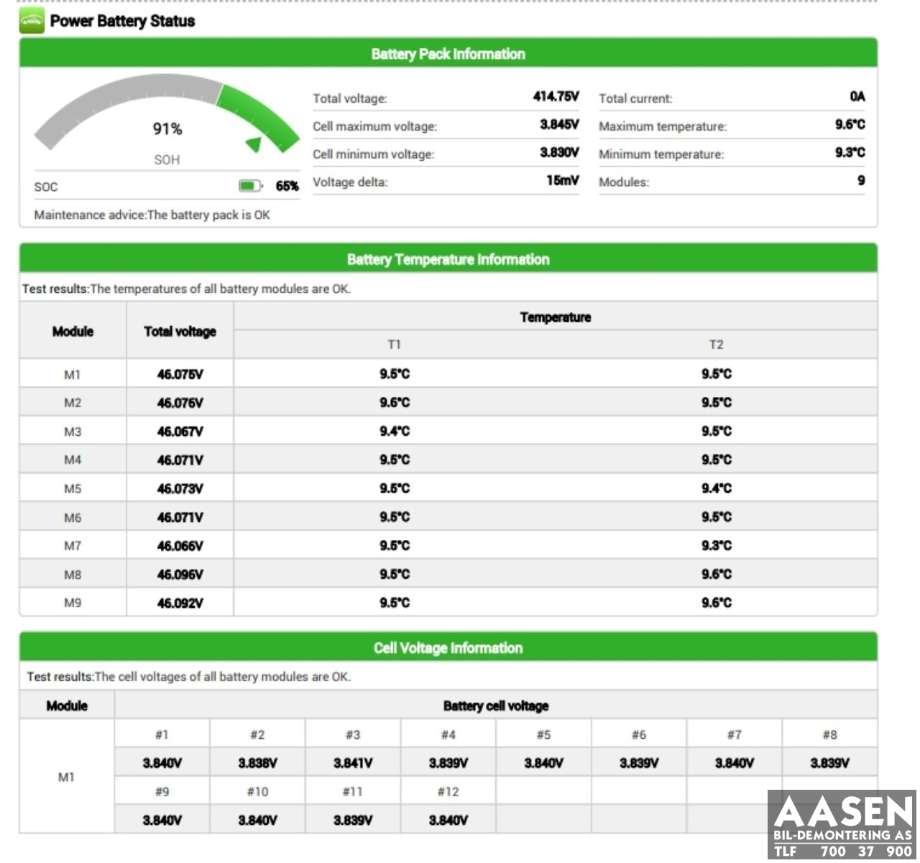The image size is (920, 863).
Task: Select module M8 total voltage 46.096V
Action: click(180, 574)
